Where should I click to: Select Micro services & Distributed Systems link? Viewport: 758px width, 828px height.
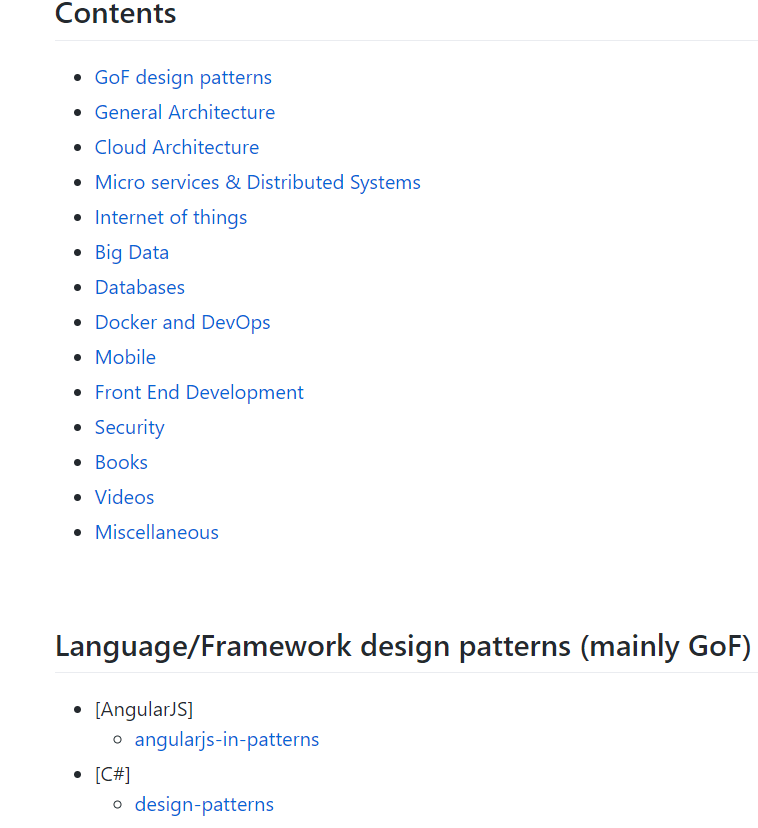coord(258,182)
